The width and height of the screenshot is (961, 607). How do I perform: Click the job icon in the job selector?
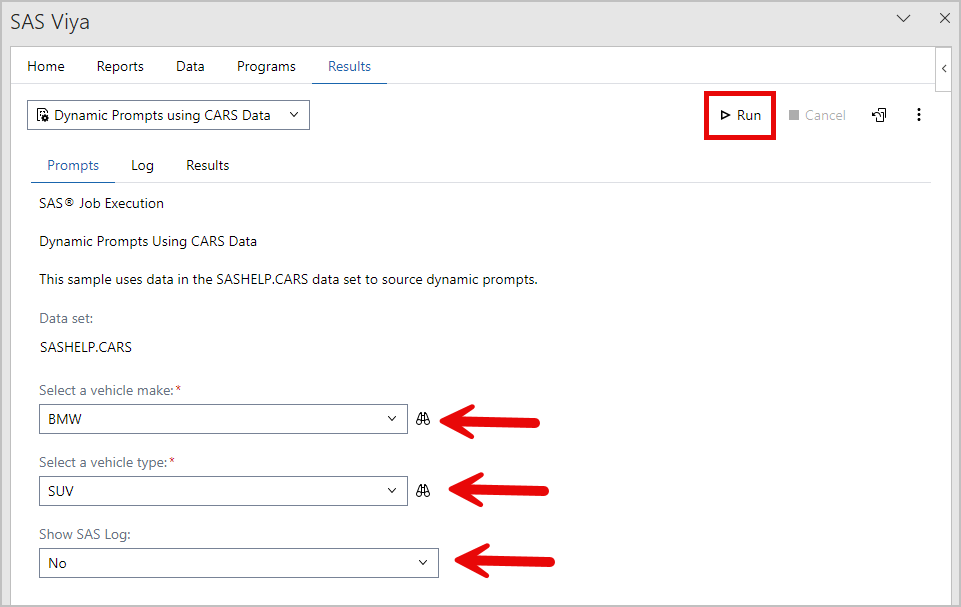(42, 115)
